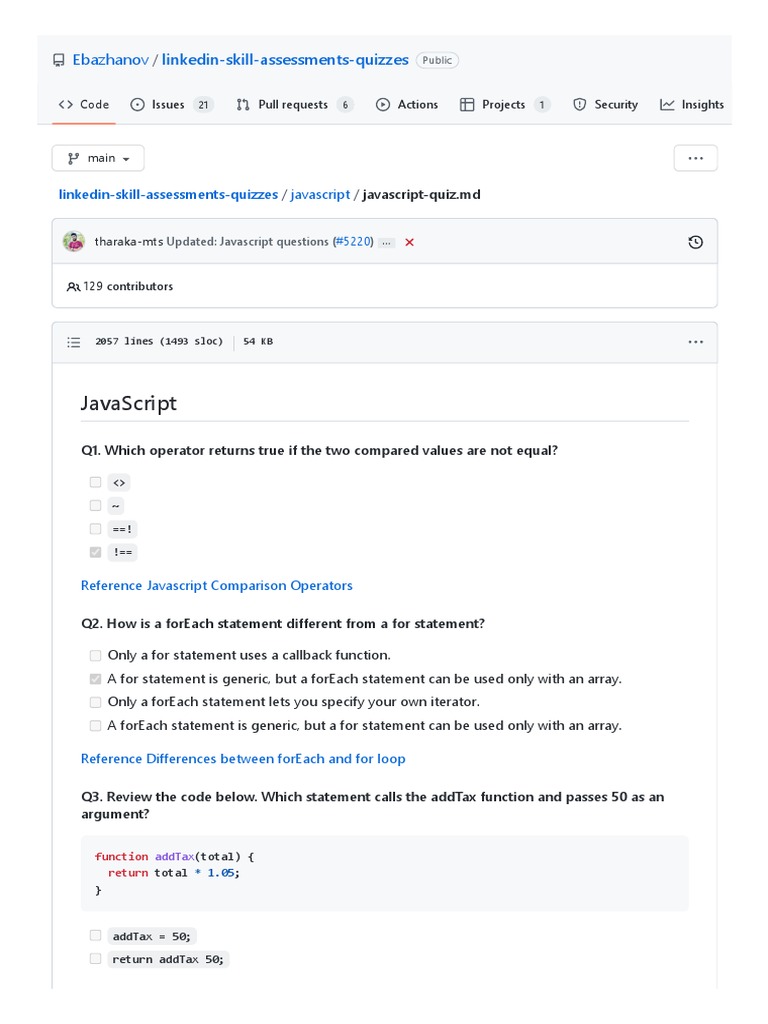
Task: Open the main branch dropdown
Action: coord(98,158)
